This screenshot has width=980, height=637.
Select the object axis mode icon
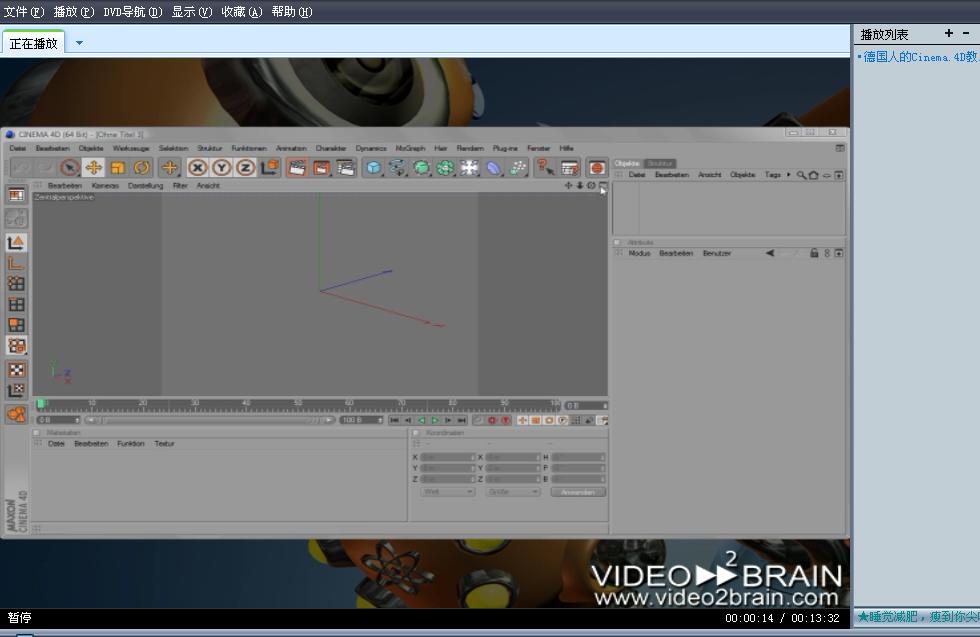click(x=16, y=263)
